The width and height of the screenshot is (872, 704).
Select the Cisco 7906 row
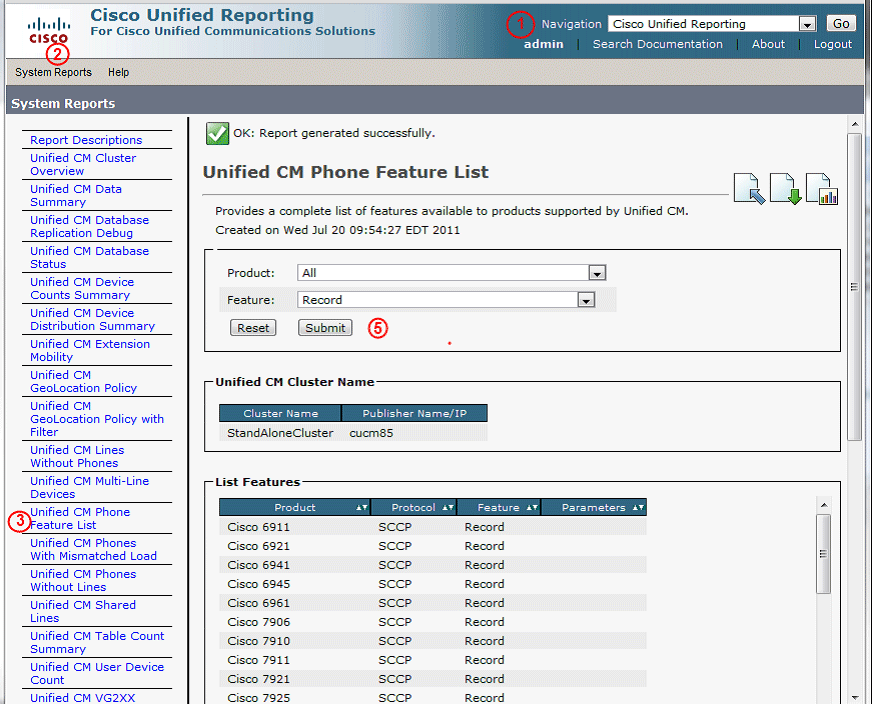click(433, 622)
